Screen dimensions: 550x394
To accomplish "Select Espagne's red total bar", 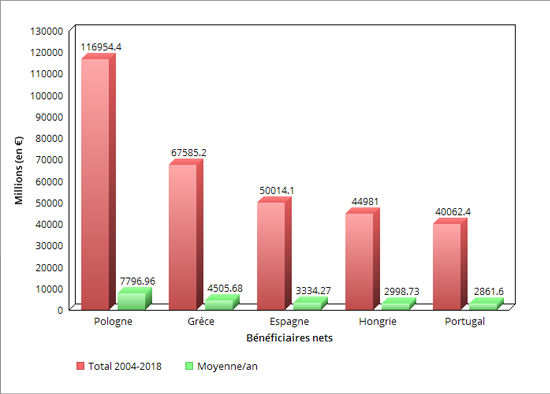I will (x=271, y=256).
